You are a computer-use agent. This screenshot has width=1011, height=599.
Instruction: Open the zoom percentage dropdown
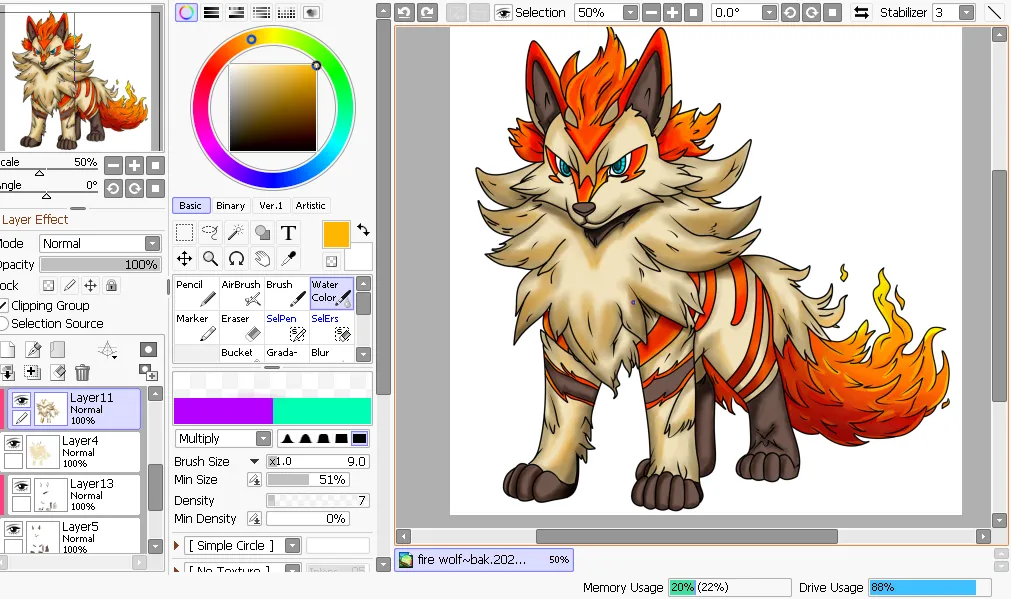pos(631,12)
